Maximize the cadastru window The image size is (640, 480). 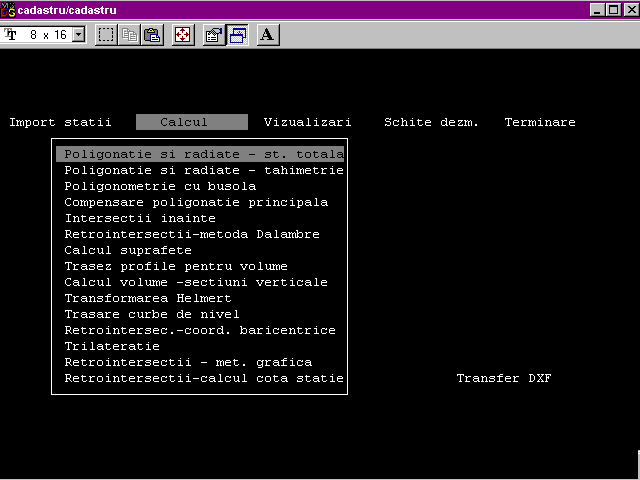point(613,10)
